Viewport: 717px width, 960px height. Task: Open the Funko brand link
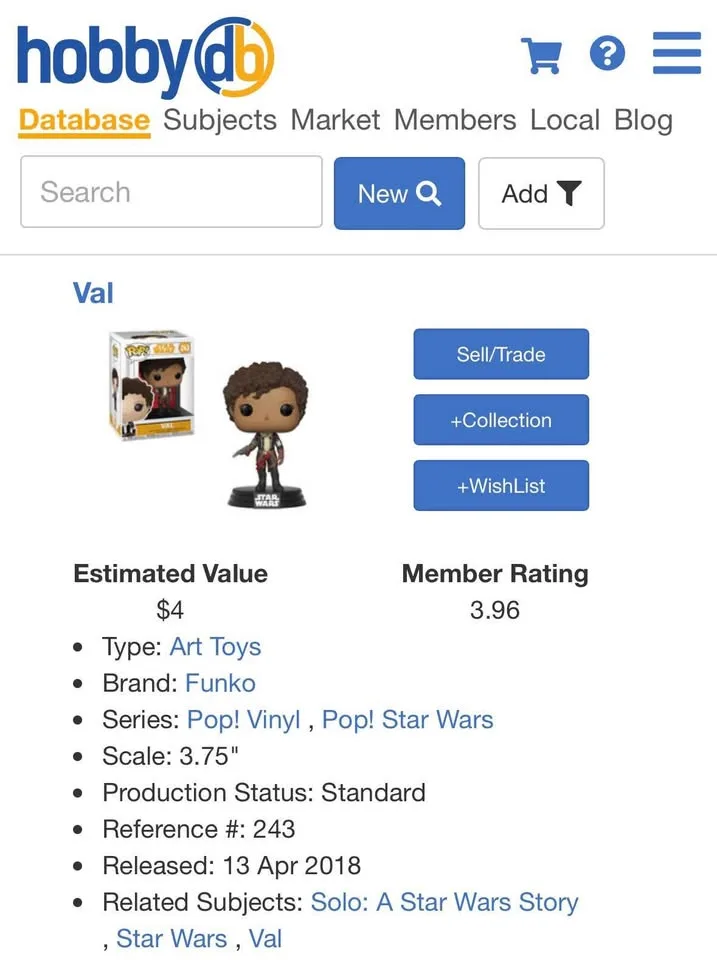pyautogui.click(x=221, y=683)
